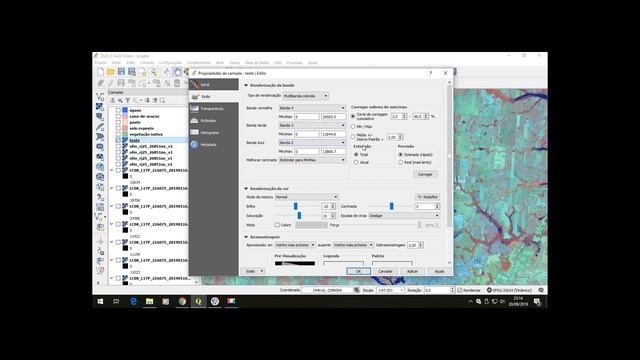The width and height of the screenshot is (640, 360).
Task: Click EPSG CRS status button
Action: pos(509,290)
